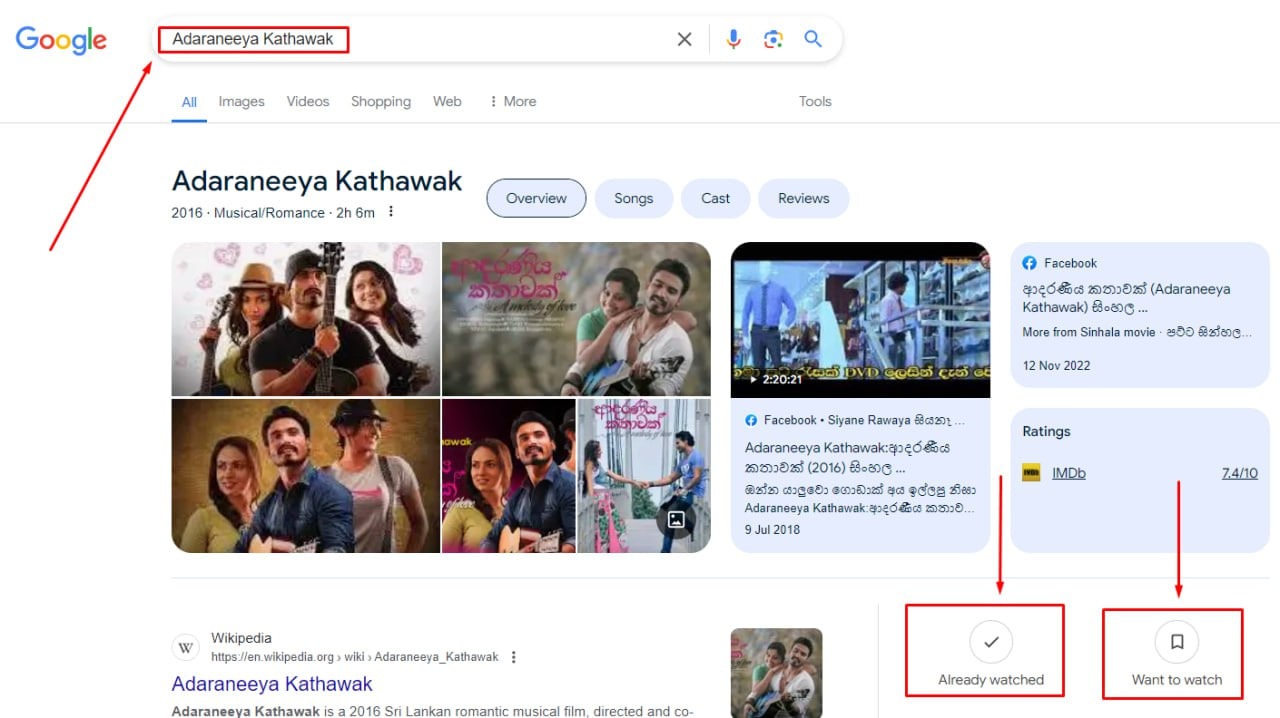
Task: Click the Ratings heading
Action: coord(1046,431)
